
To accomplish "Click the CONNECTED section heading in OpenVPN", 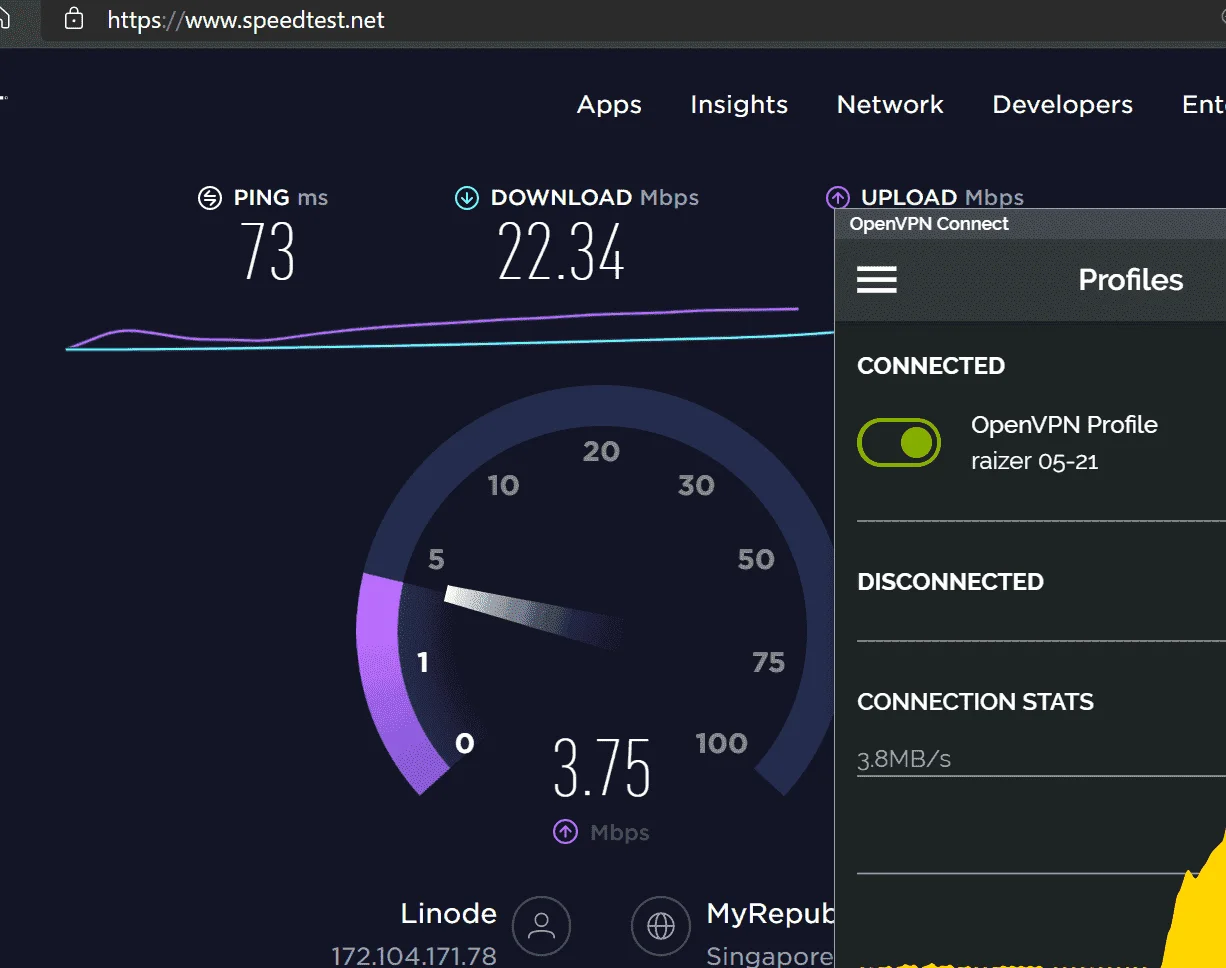I will tap(931, 366).
